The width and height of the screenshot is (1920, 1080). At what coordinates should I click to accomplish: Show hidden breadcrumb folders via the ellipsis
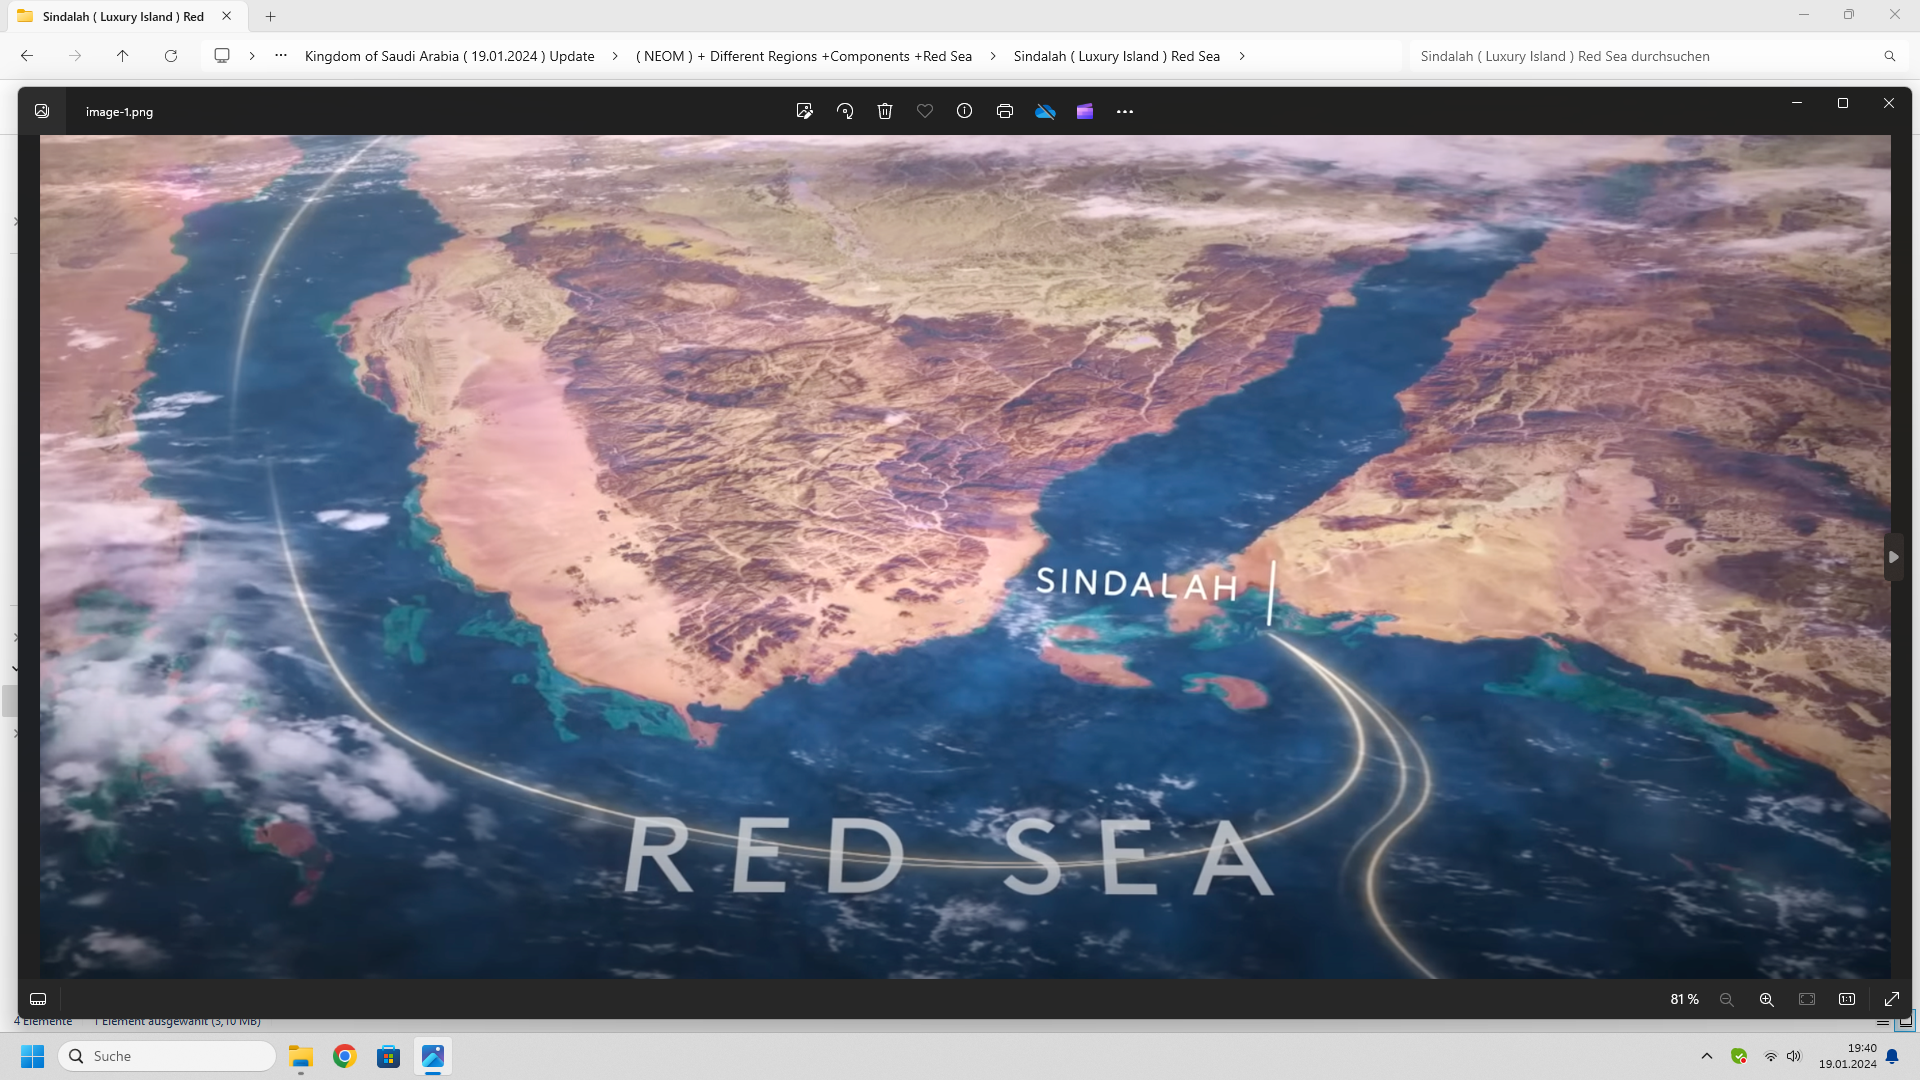[281, 56]
